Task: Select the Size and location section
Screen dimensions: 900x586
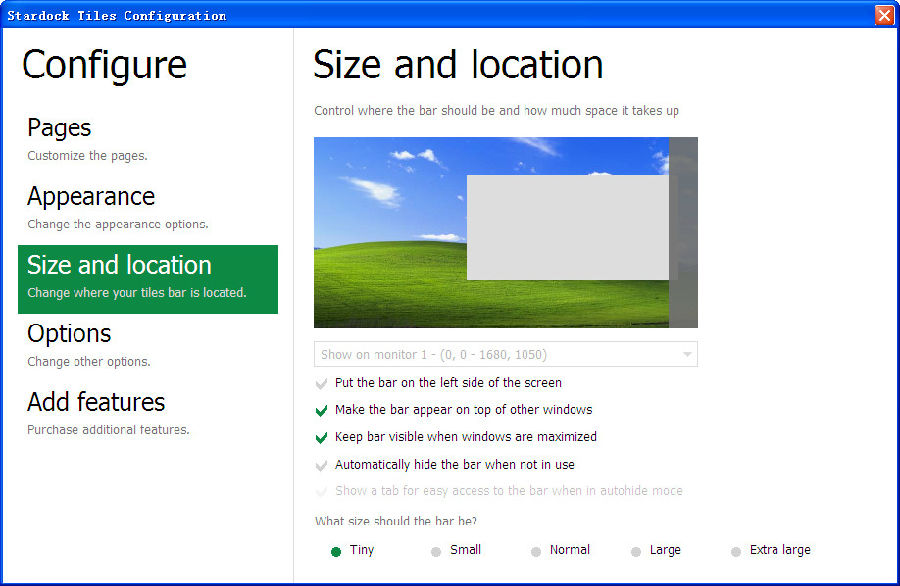Action: (x=118, y=266)
